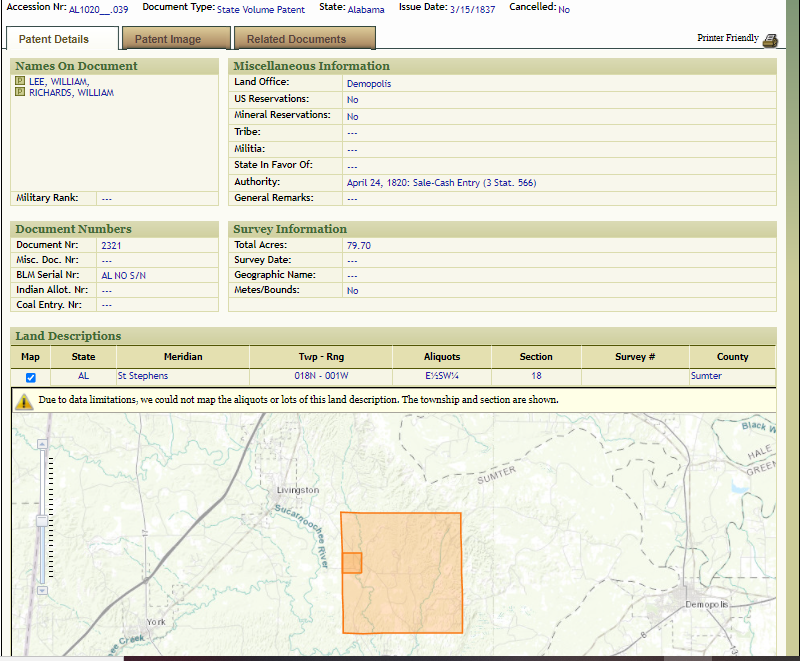Open the RICHARDS, WILLIAM name link
The image size is (800, 661).
(71, 92)
